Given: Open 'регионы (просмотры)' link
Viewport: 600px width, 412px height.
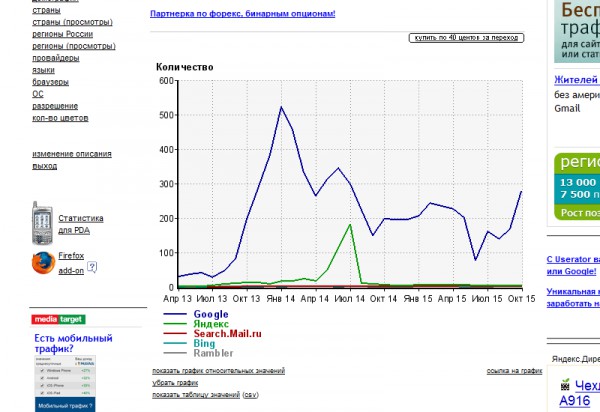Looking at the screenshot, I should pyautogui.click(x=74, y=46).
